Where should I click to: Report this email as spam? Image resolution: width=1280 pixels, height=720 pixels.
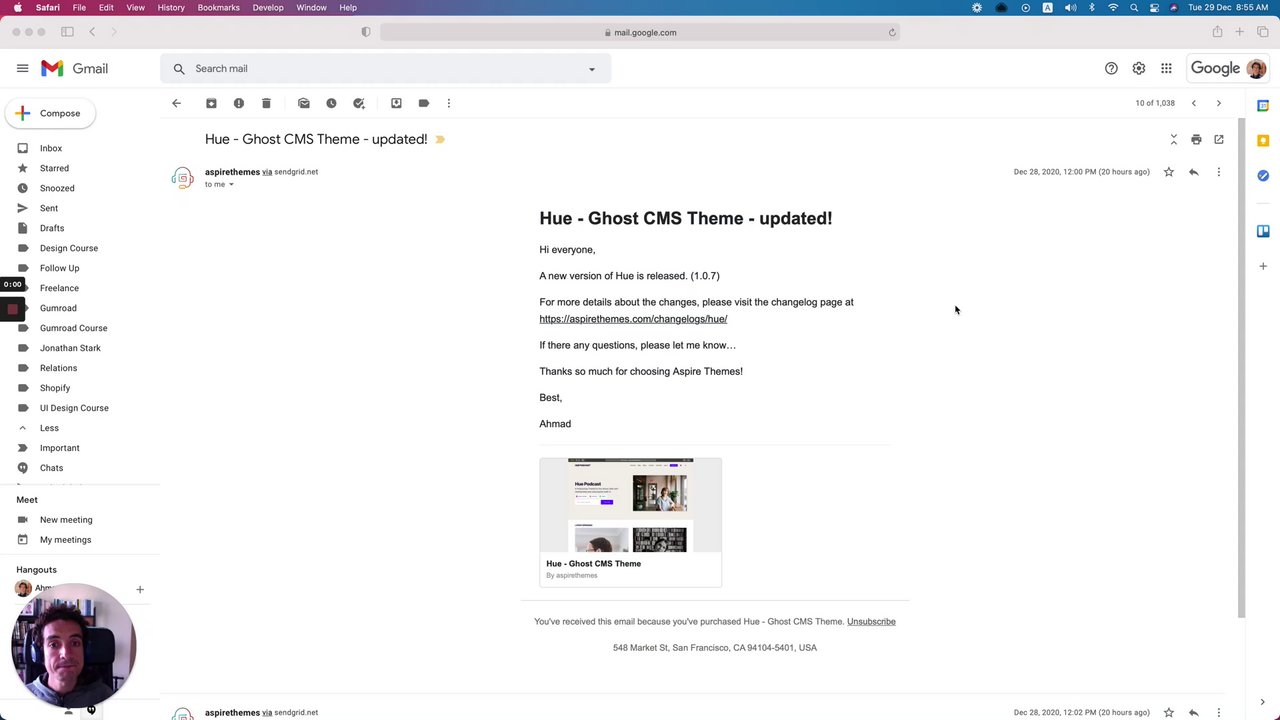pyautogui.click(x=238, y=103)
